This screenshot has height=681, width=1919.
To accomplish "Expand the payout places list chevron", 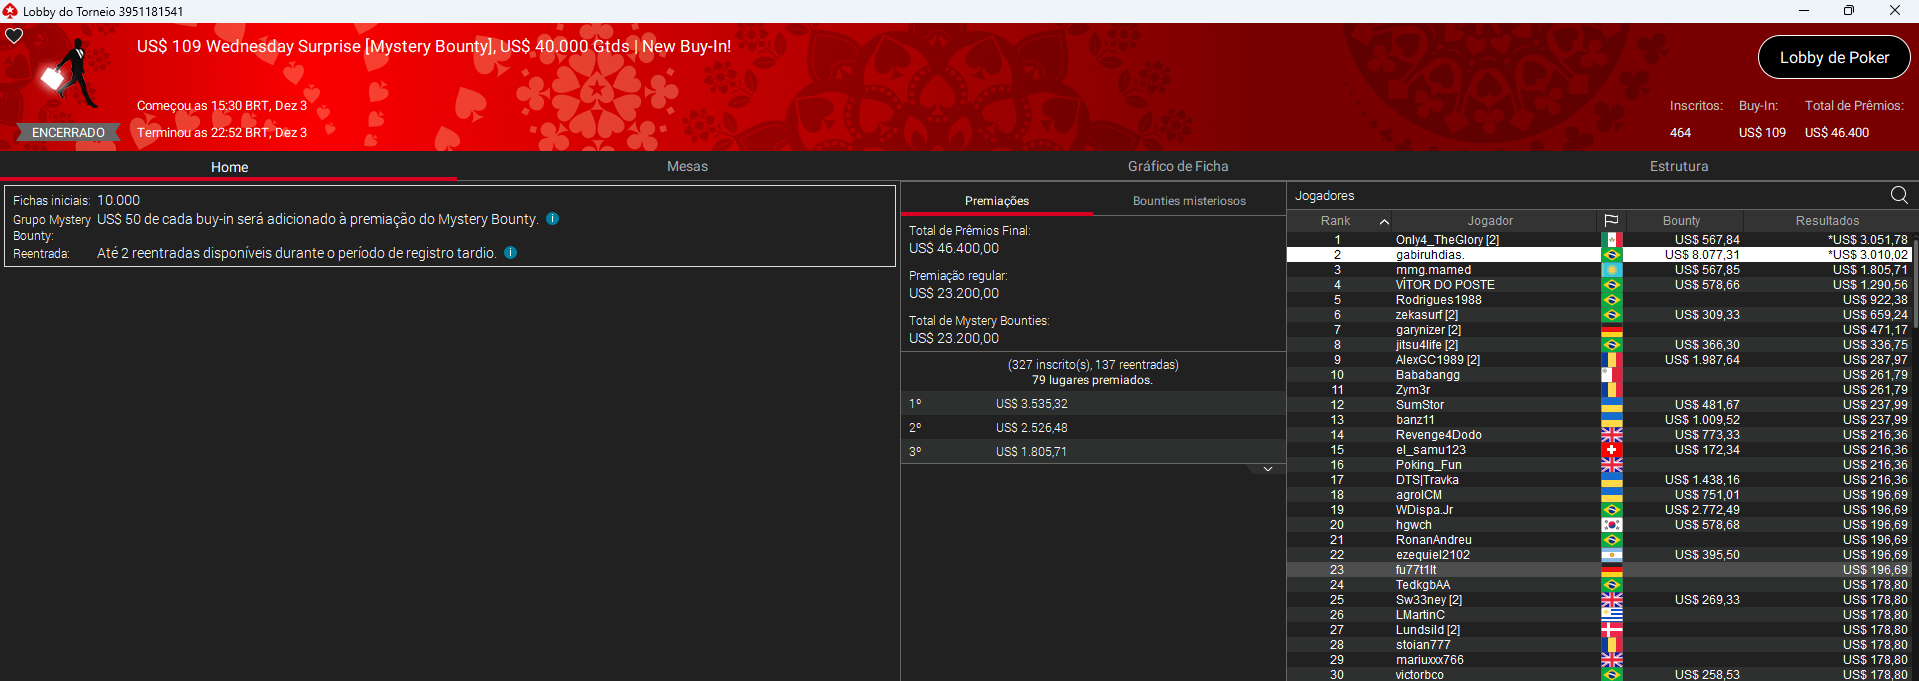I will coord(1267,469).
